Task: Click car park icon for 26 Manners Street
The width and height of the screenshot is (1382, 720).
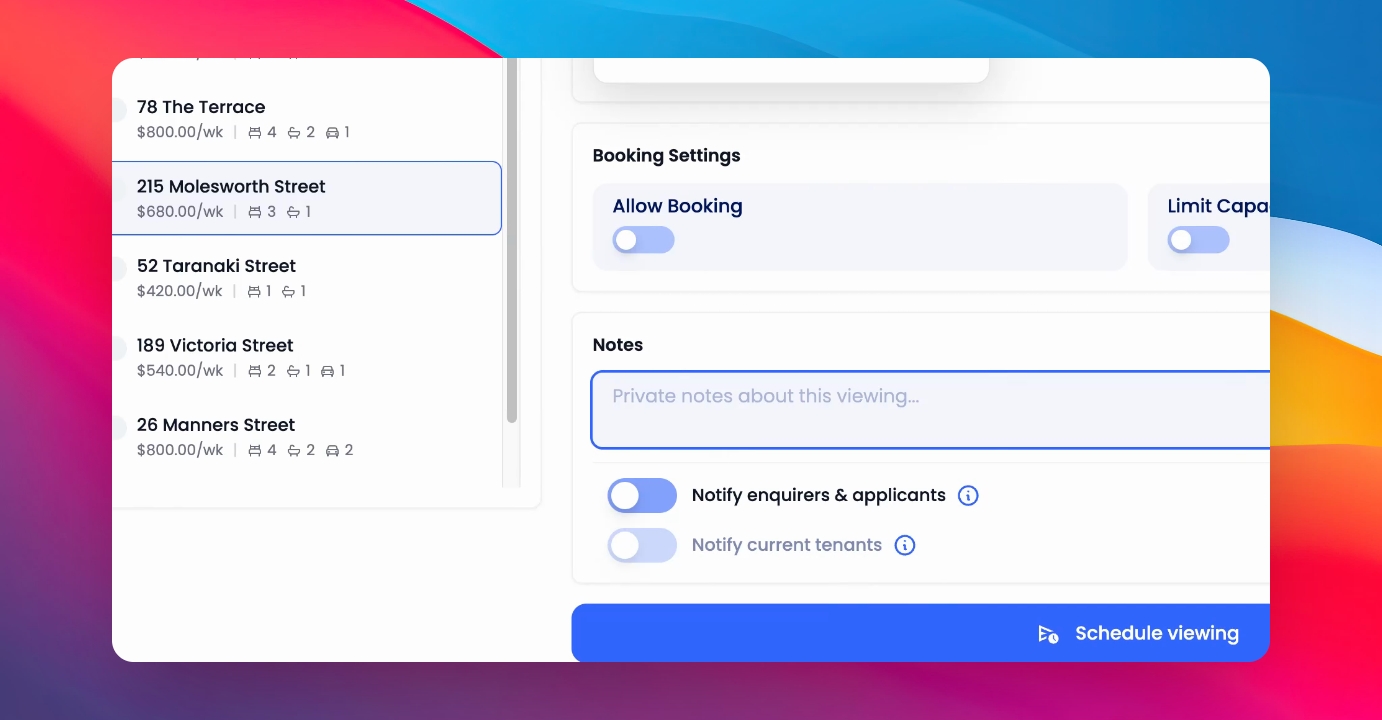Action: pyautogui.click(x=333, y=450)
